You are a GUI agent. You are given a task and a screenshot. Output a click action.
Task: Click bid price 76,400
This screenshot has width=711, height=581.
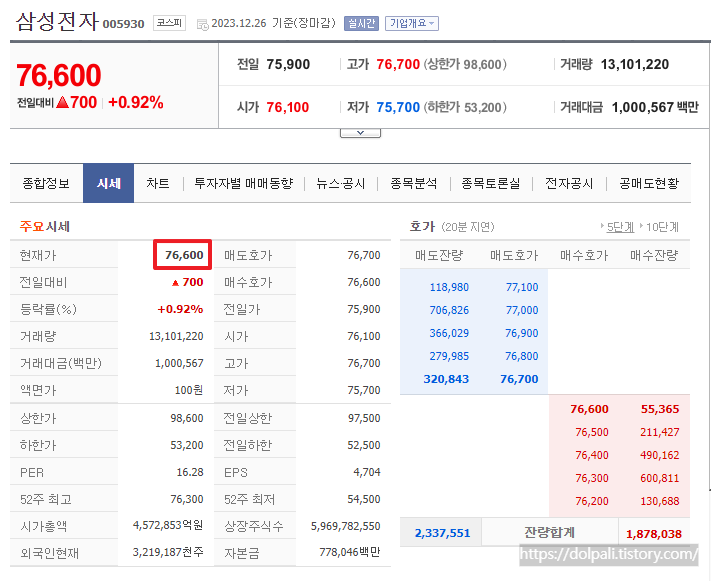click(592, 455)
